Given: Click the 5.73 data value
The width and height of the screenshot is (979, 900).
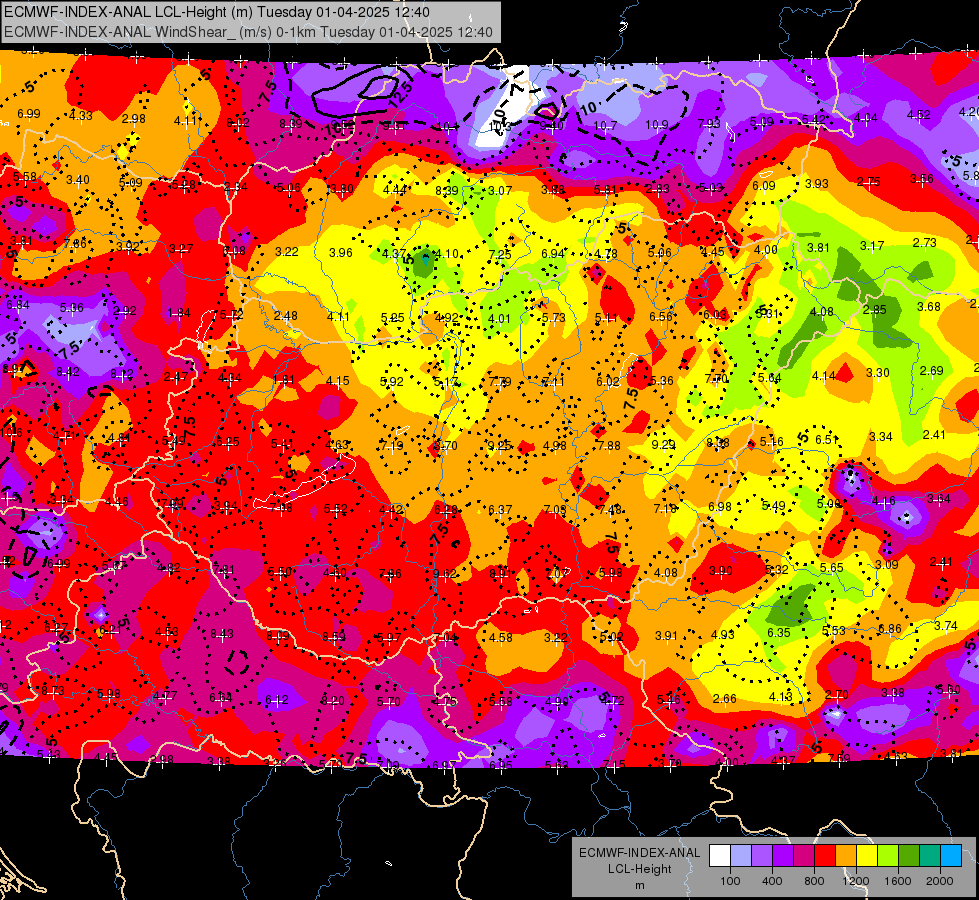Looking at the screenshot, I should click(x=553, y=317).
